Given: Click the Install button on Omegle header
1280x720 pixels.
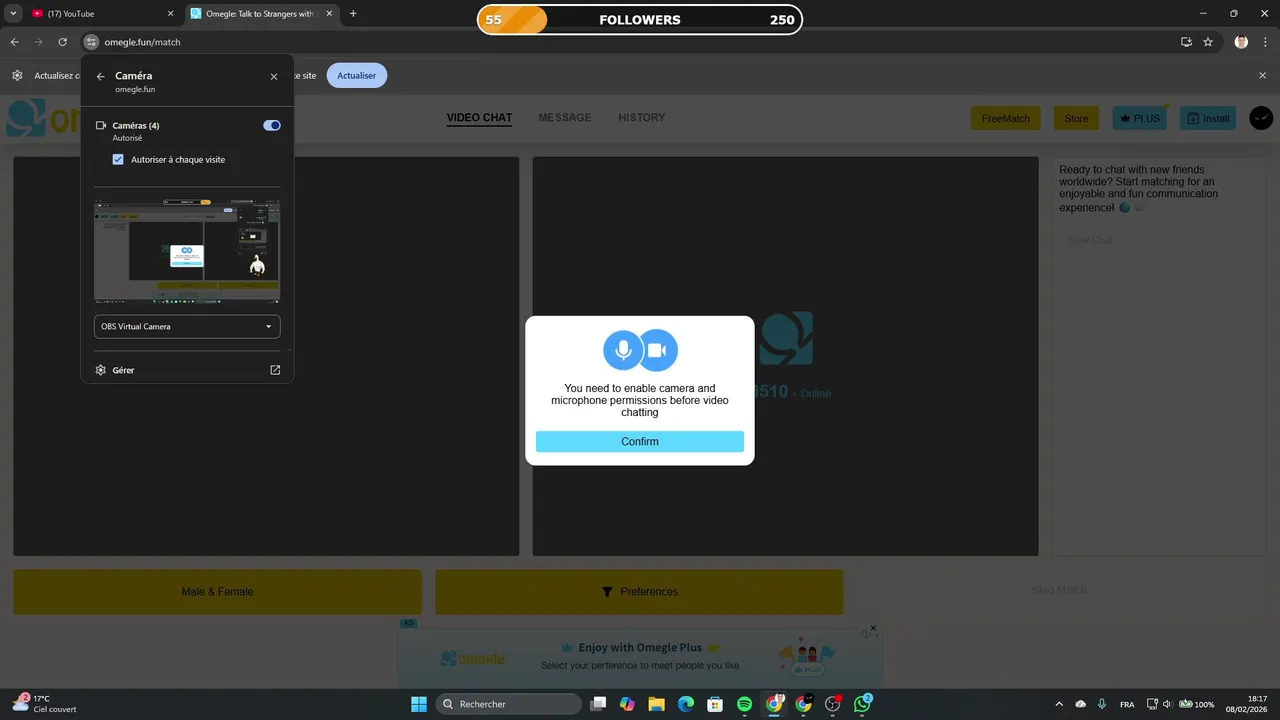Looking at the screenshot, I should (x=1208, y=118).
